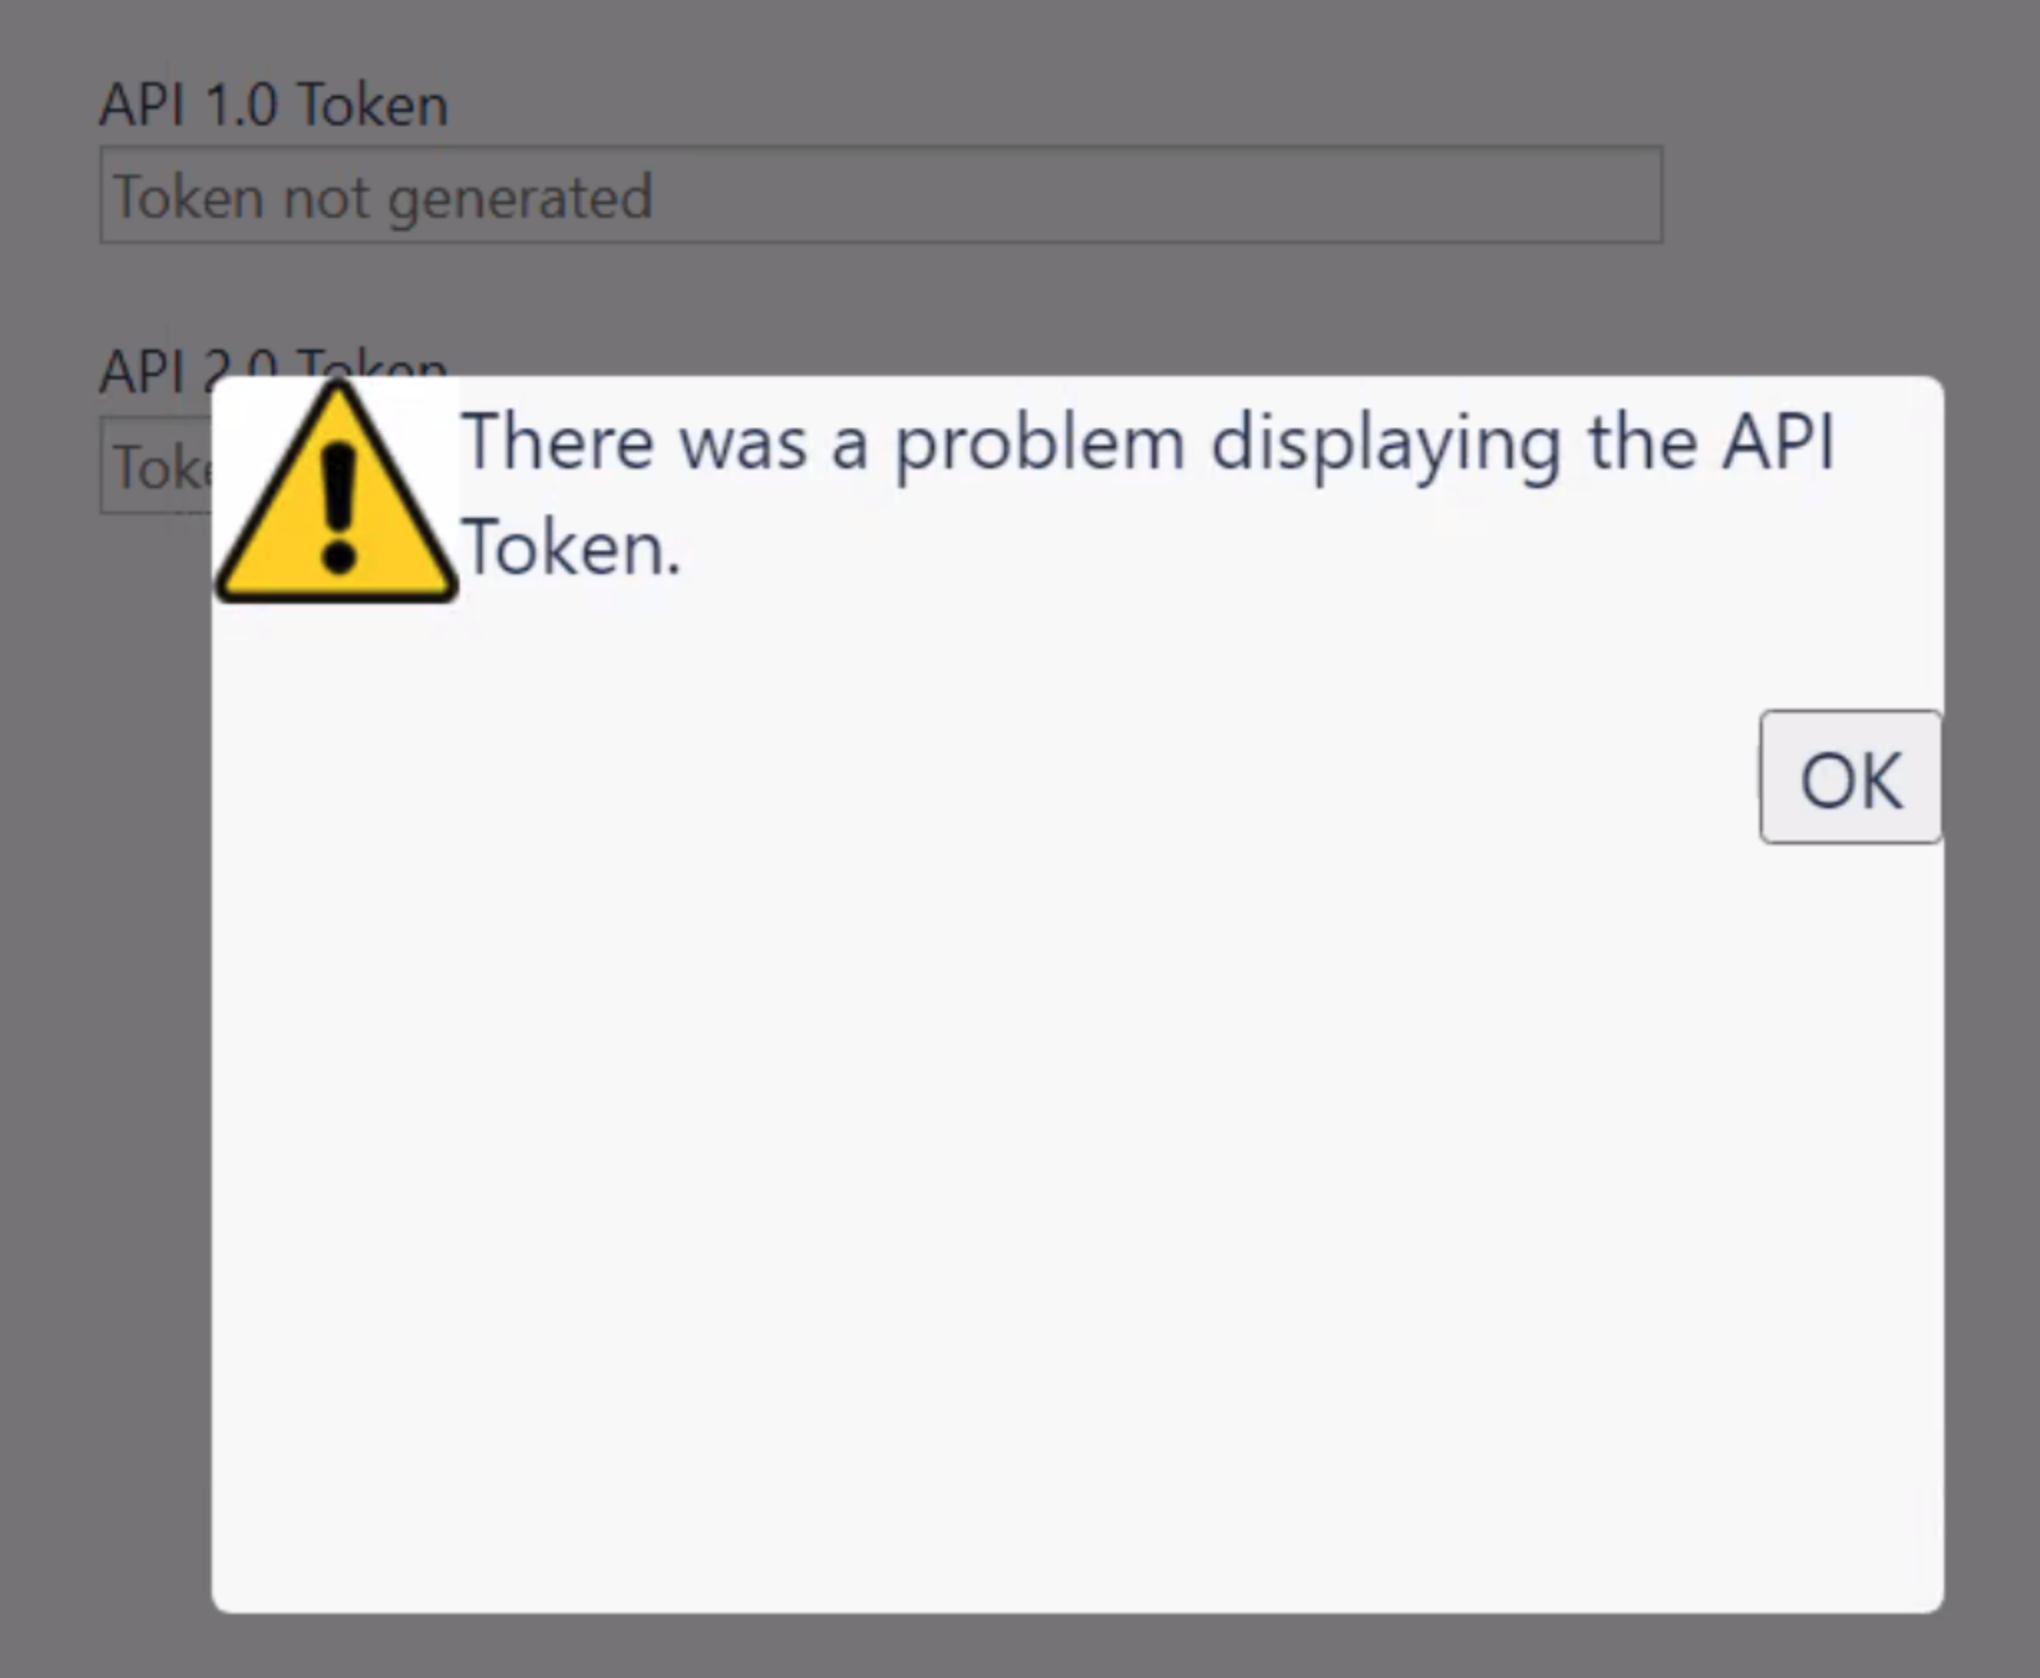Screen dimensions: 2040x1678
Task: Click the 'API 1.0 Token' label
Action: 274,105
